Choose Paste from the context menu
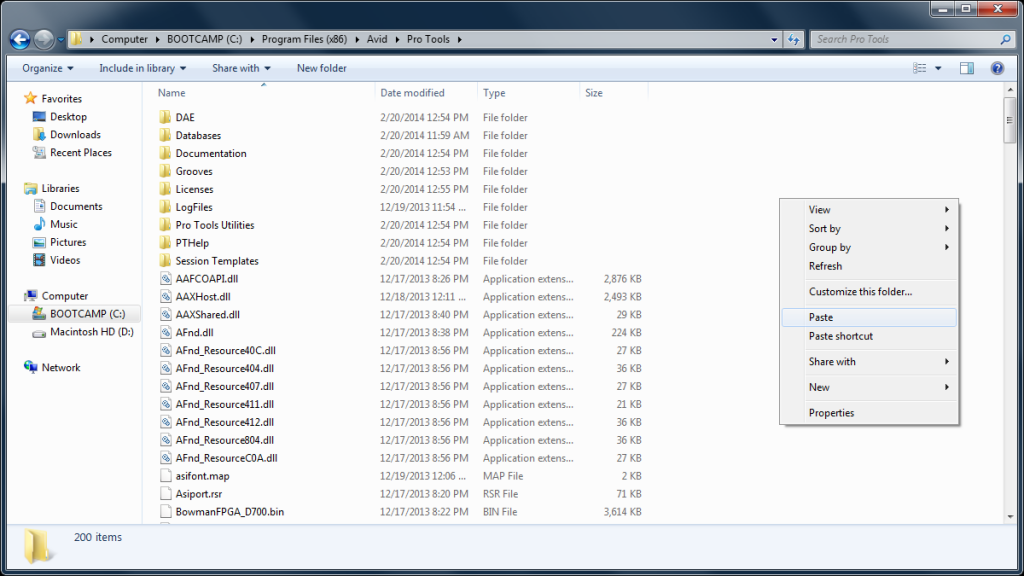The image size is (1024, 576). point(819,317)
